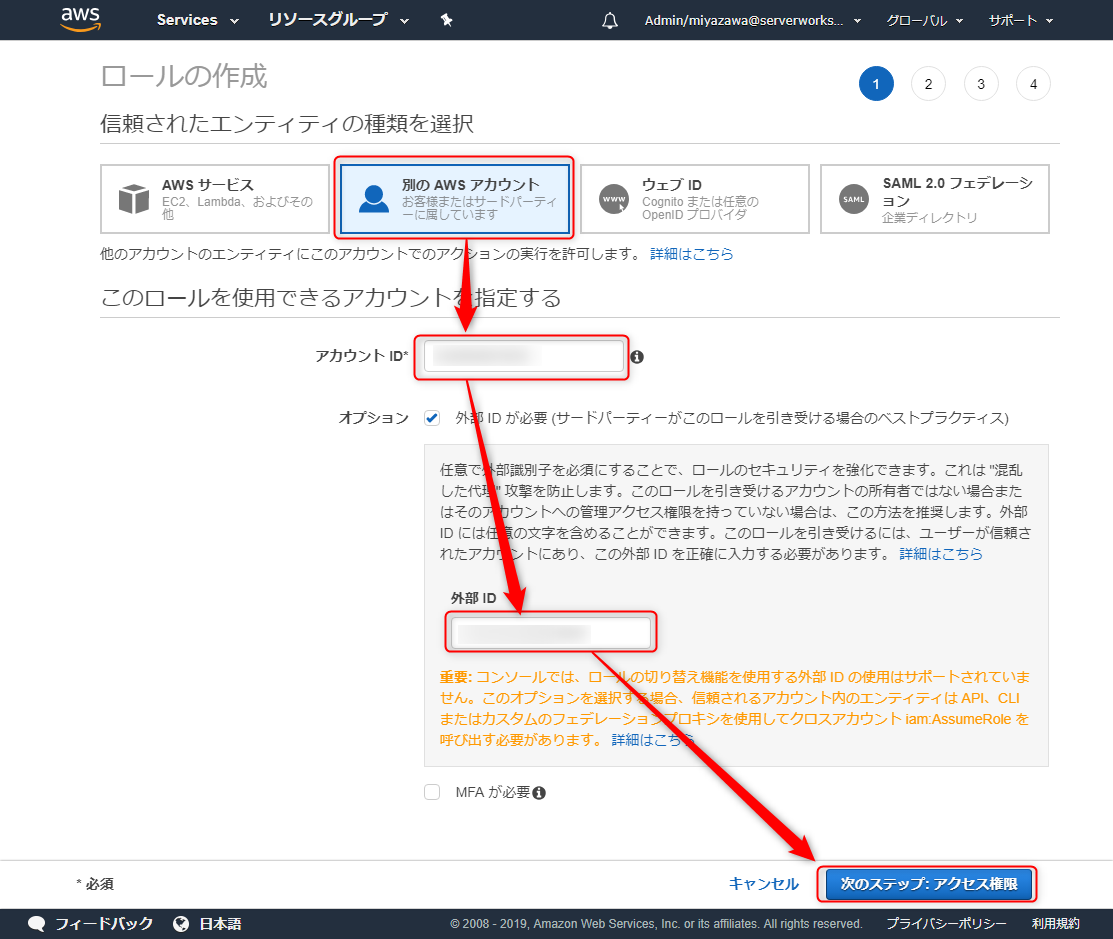This screenshot has width=1113, height=939.
Task: Open the notifications bell icon
Action: (x=610, y=21)
